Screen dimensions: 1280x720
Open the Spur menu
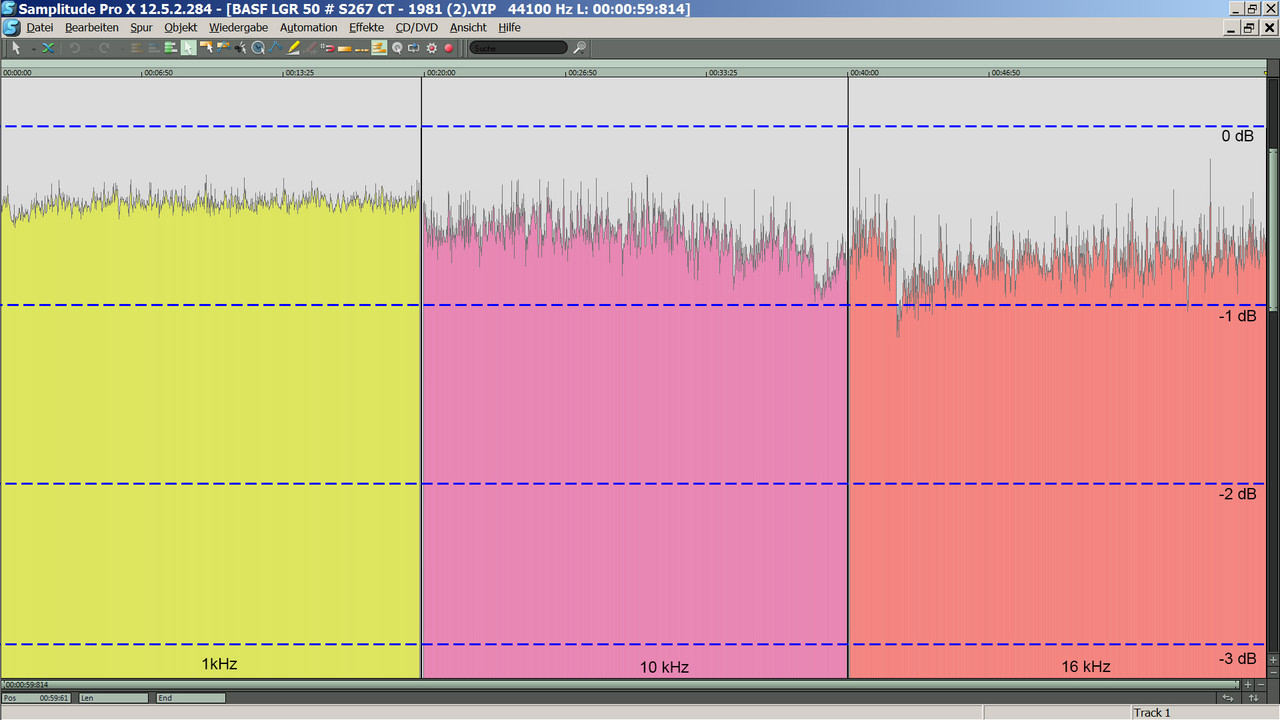pos(141,28)
